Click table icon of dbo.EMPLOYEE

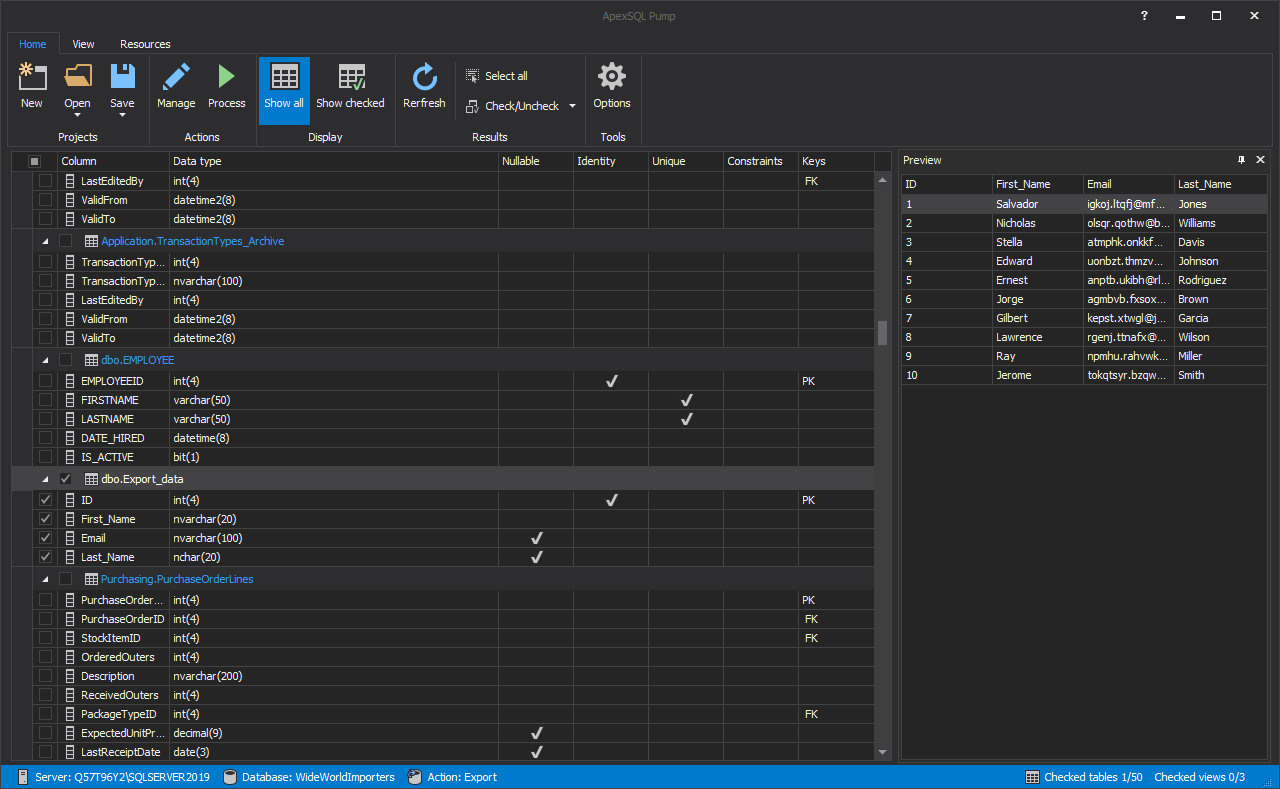click(x=91, y=359)
